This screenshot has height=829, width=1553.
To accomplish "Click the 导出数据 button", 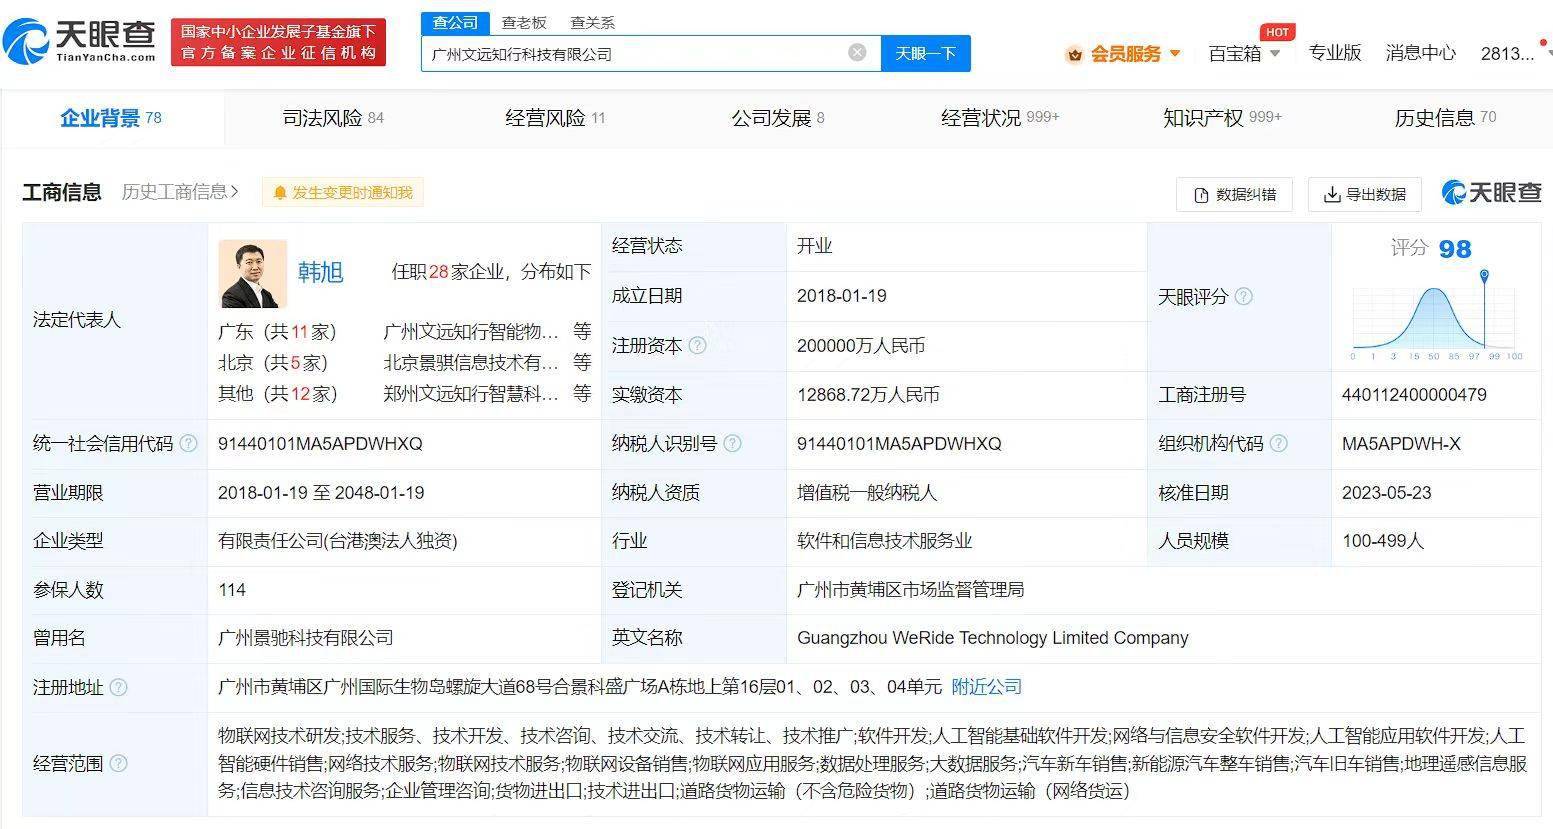I will click(x=1364, y=194).
